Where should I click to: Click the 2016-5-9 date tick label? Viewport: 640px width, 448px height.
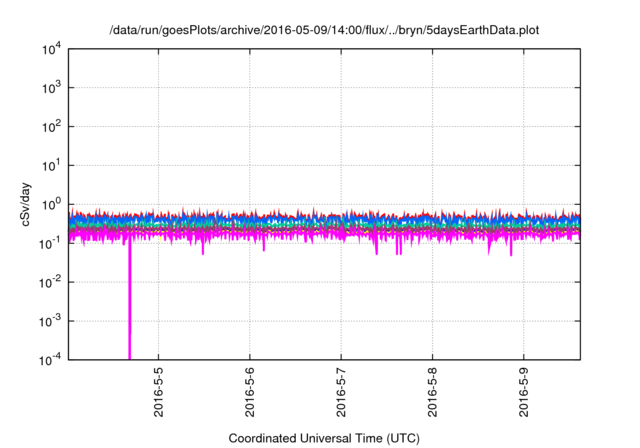(x=524, y=392)
